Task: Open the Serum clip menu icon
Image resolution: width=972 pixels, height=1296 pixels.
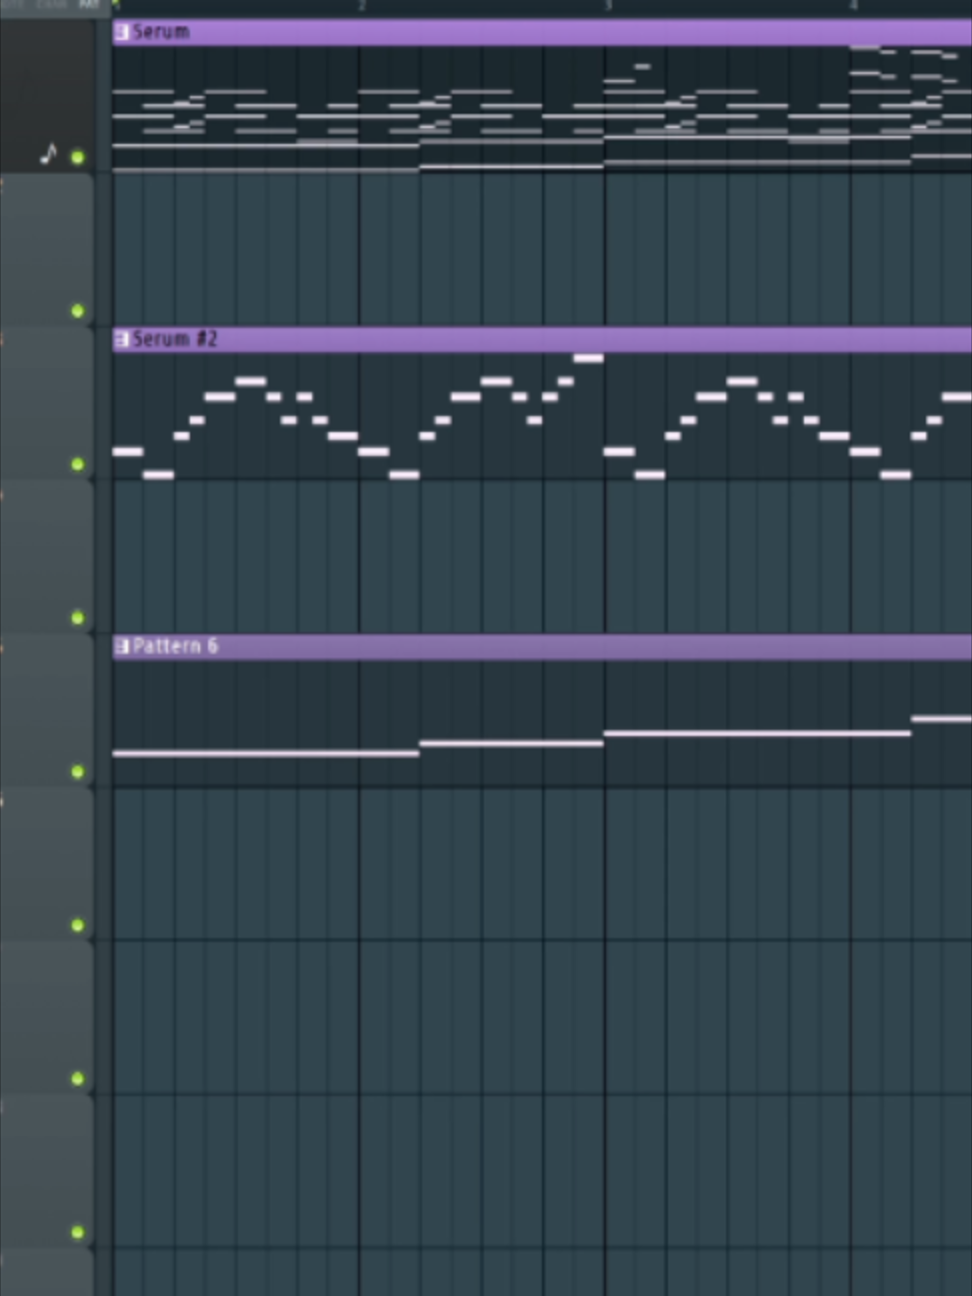Action: pyautogui.click(x=122, y=32)
